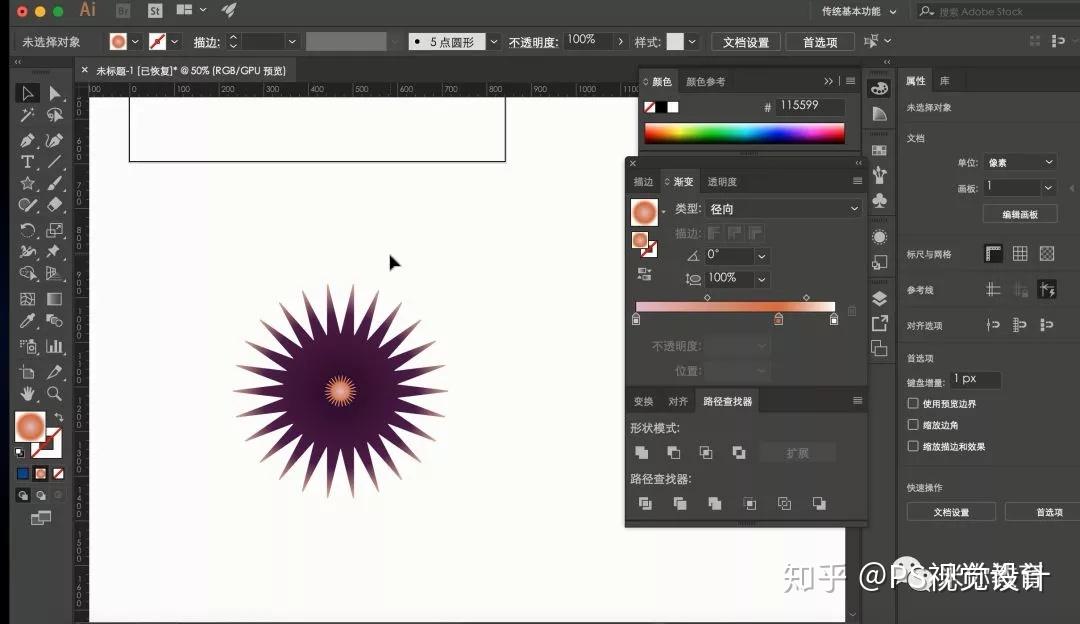Select the Scale tool

pyautogui.click(x=54, y=230)
